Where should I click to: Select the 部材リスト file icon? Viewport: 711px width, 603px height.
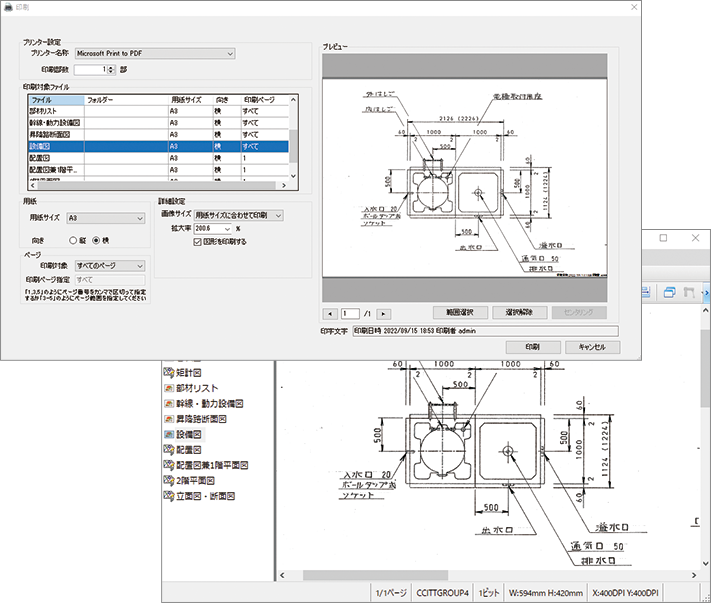[x=168, y=388]
